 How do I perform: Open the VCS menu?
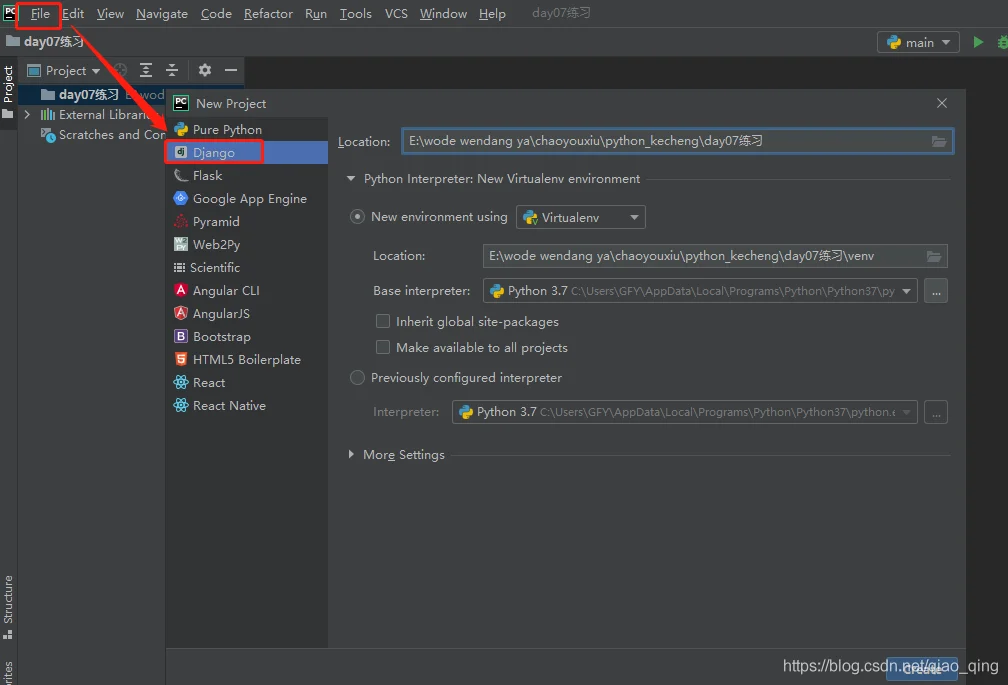396,13
